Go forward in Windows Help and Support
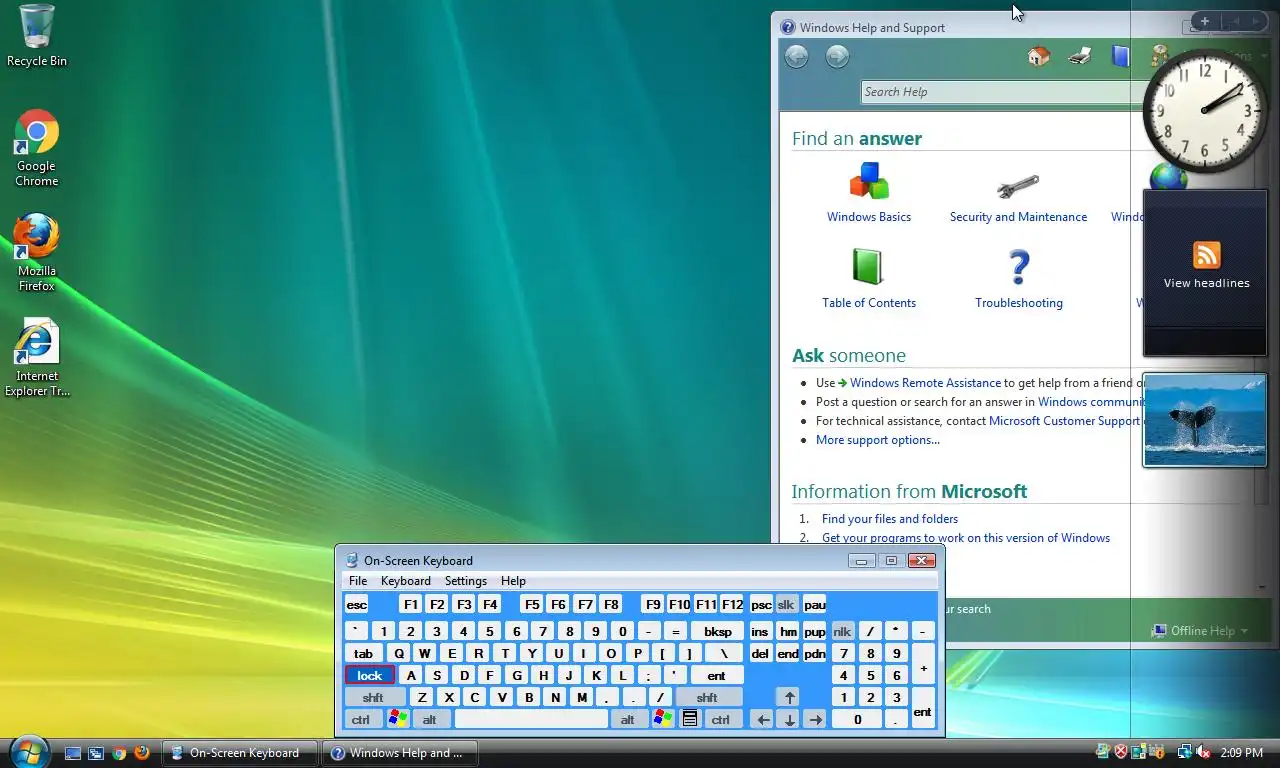This screenshot has height=768, width=1280. [x=837, y=57]
